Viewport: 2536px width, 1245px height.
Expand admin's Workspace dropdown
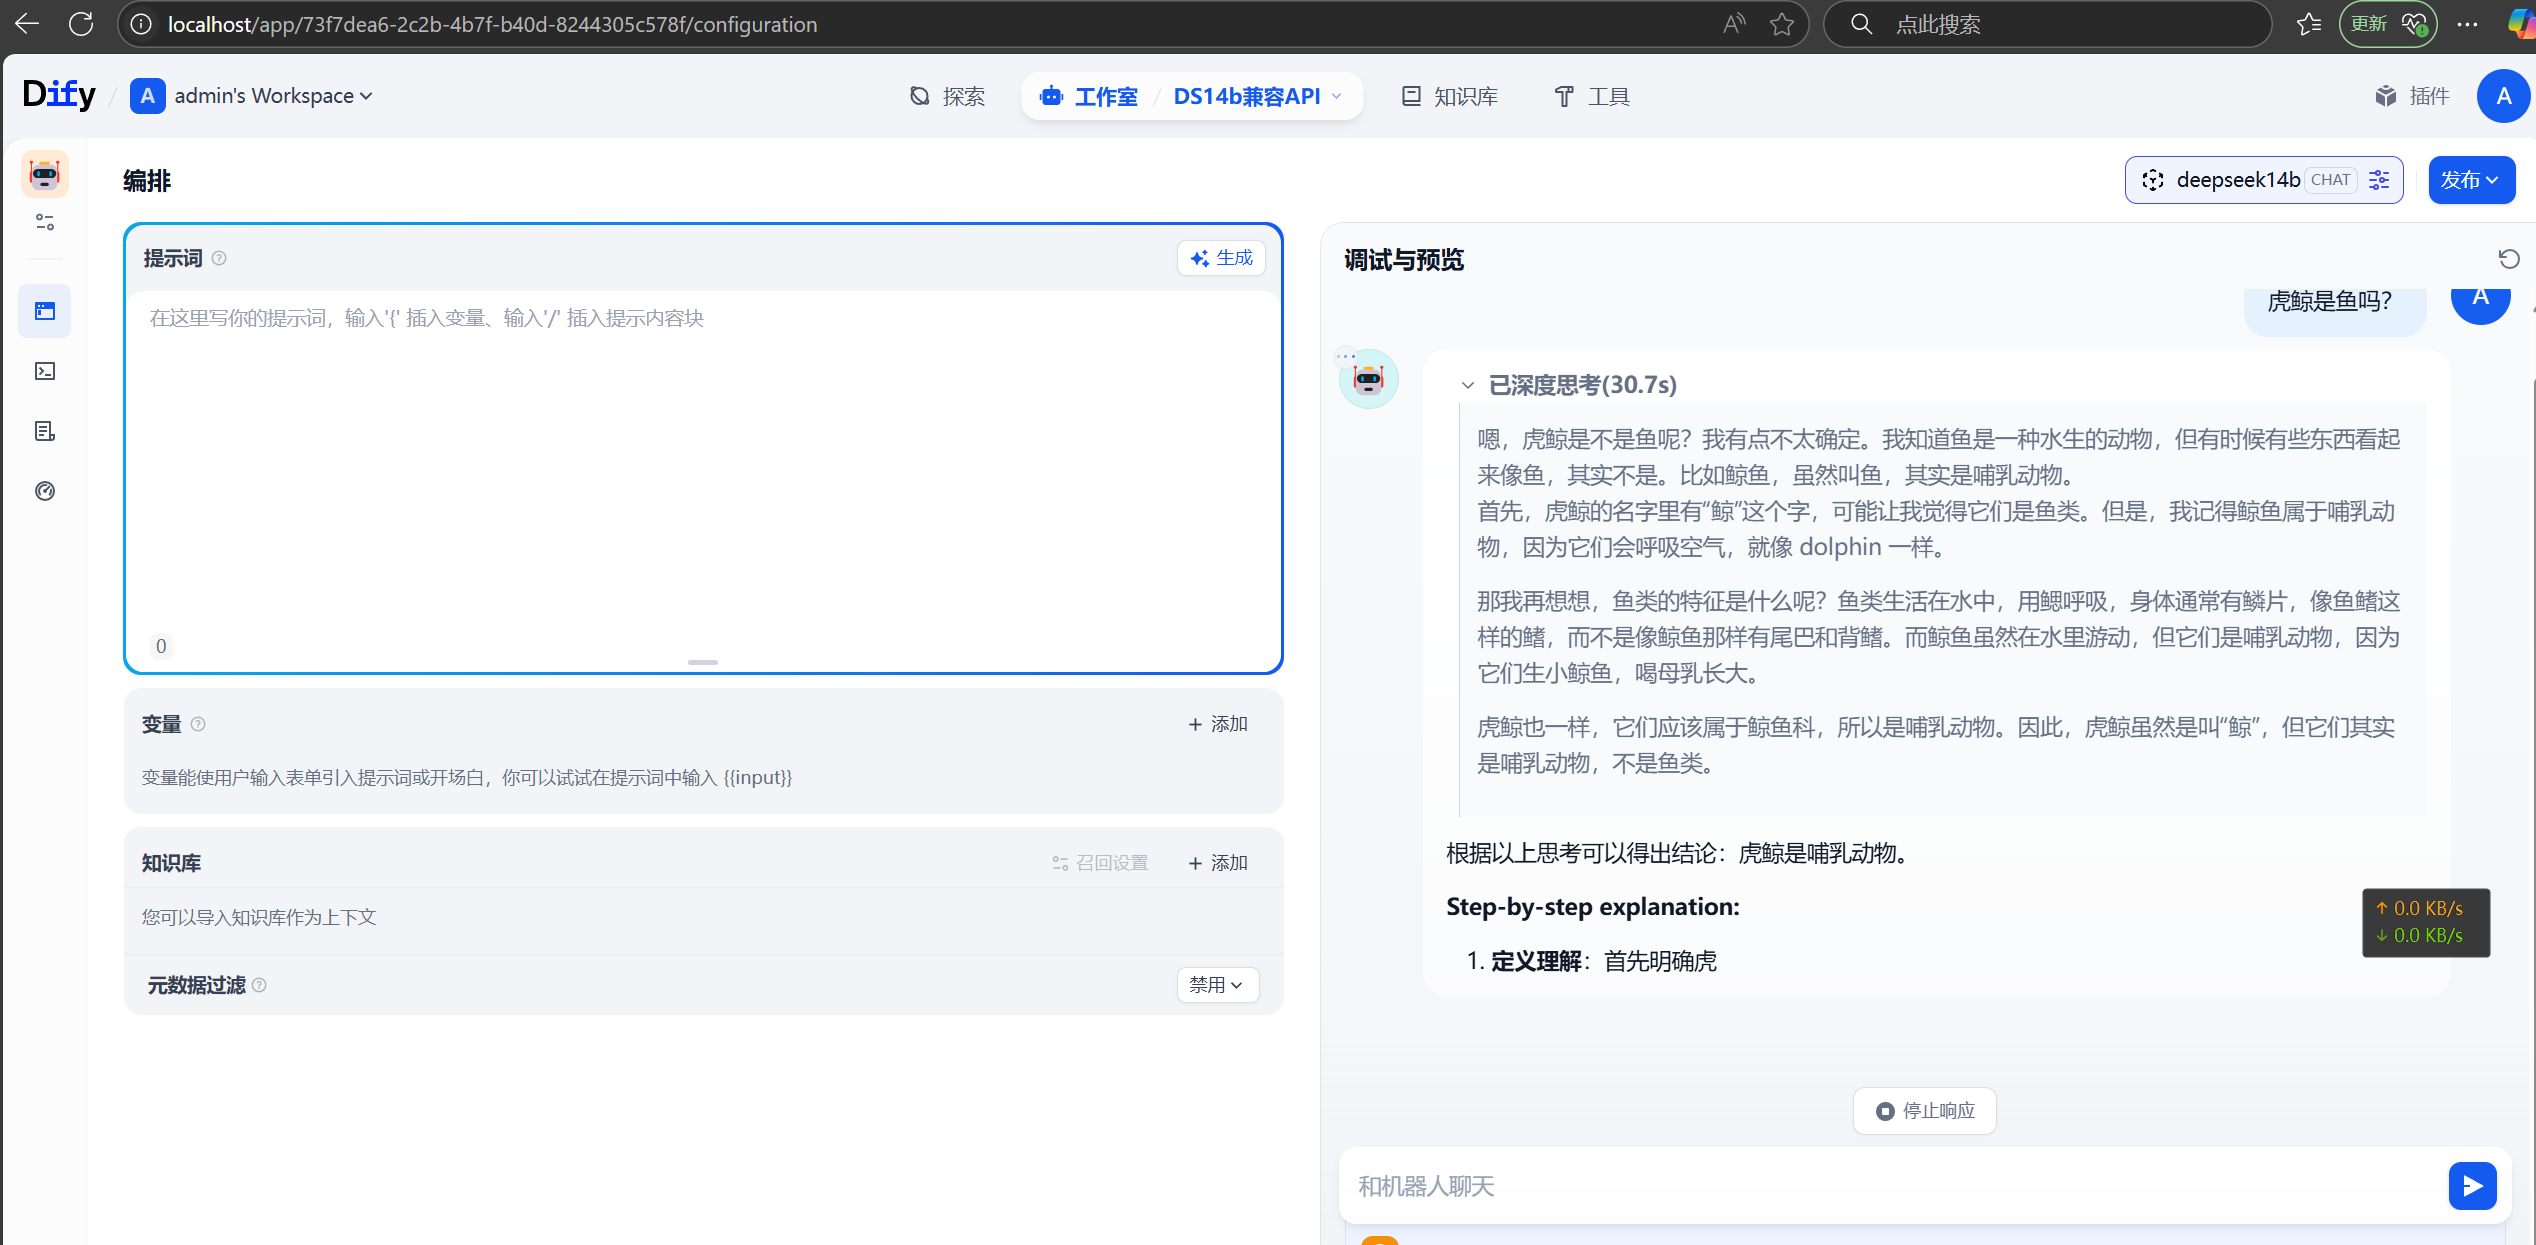(264, 96)
